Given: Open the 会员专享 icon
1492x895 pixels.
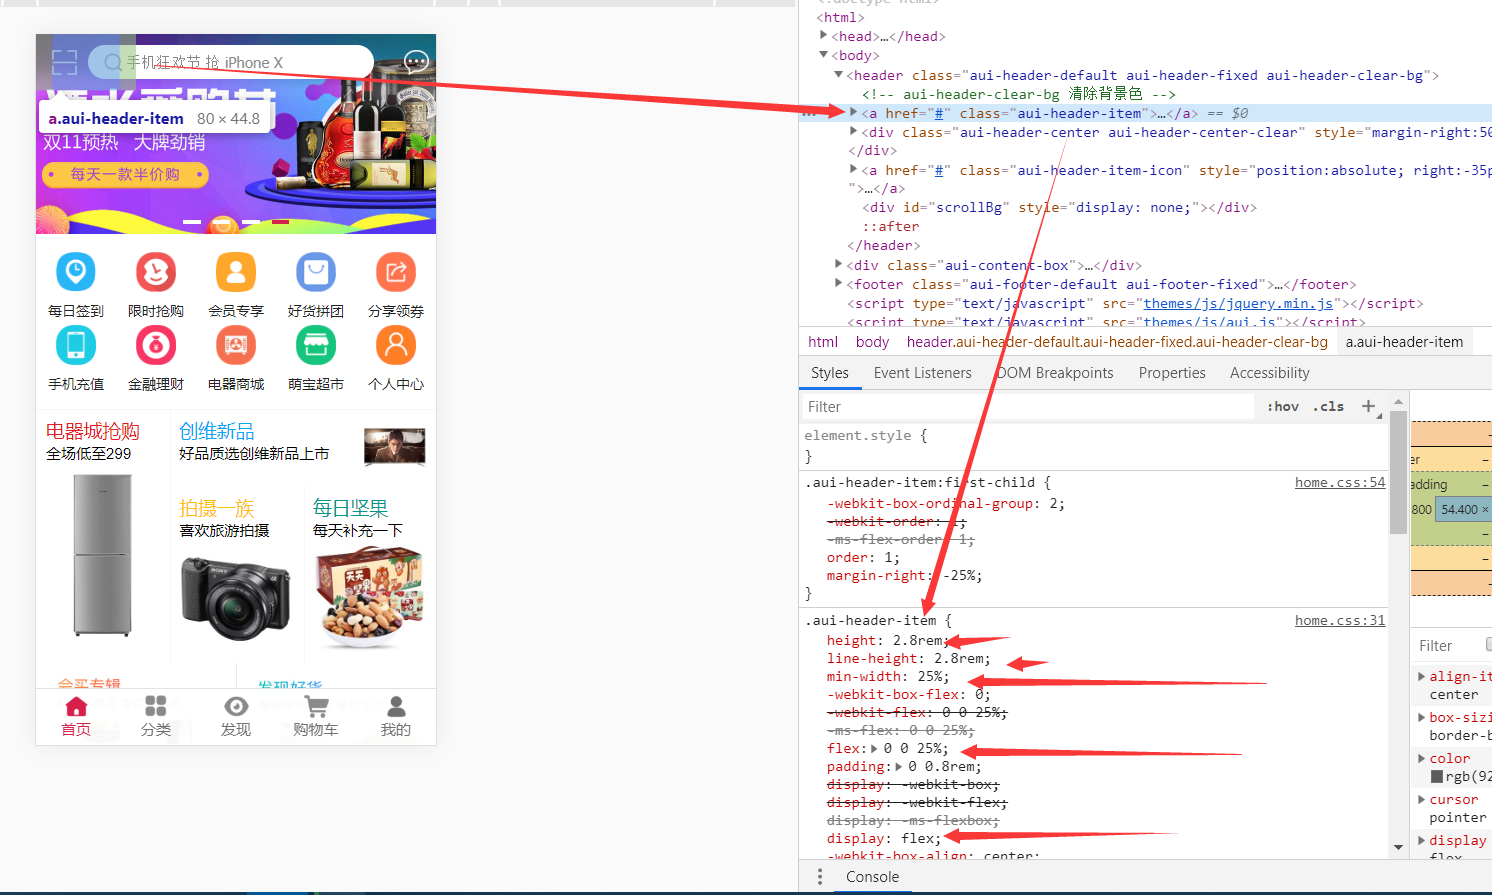Looking at the screenshot, I should point(236,272).
